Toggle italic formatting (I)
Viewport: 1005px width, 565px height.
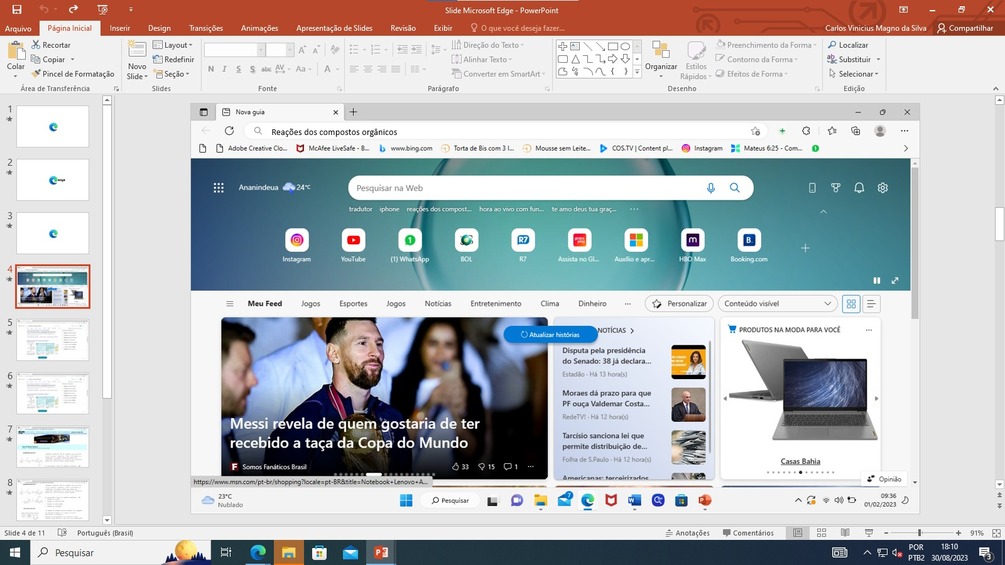click(224, 69)
